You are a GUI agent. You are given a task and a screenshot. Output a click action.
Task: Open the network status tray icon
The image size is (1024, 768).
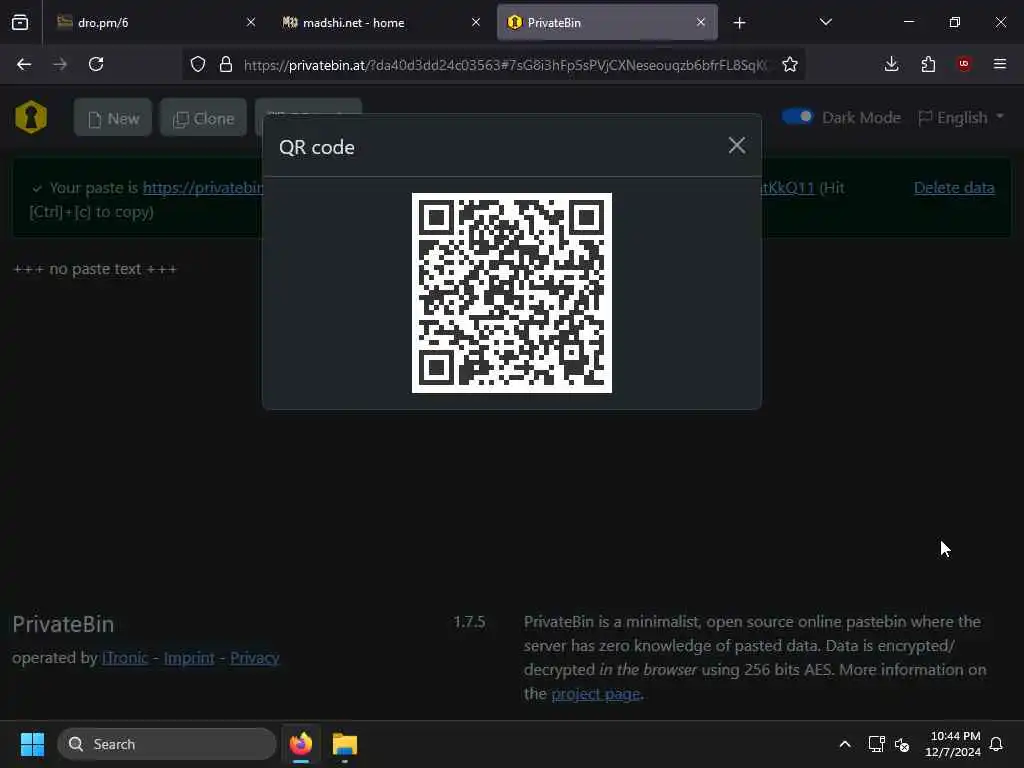[x=876, y=744]
